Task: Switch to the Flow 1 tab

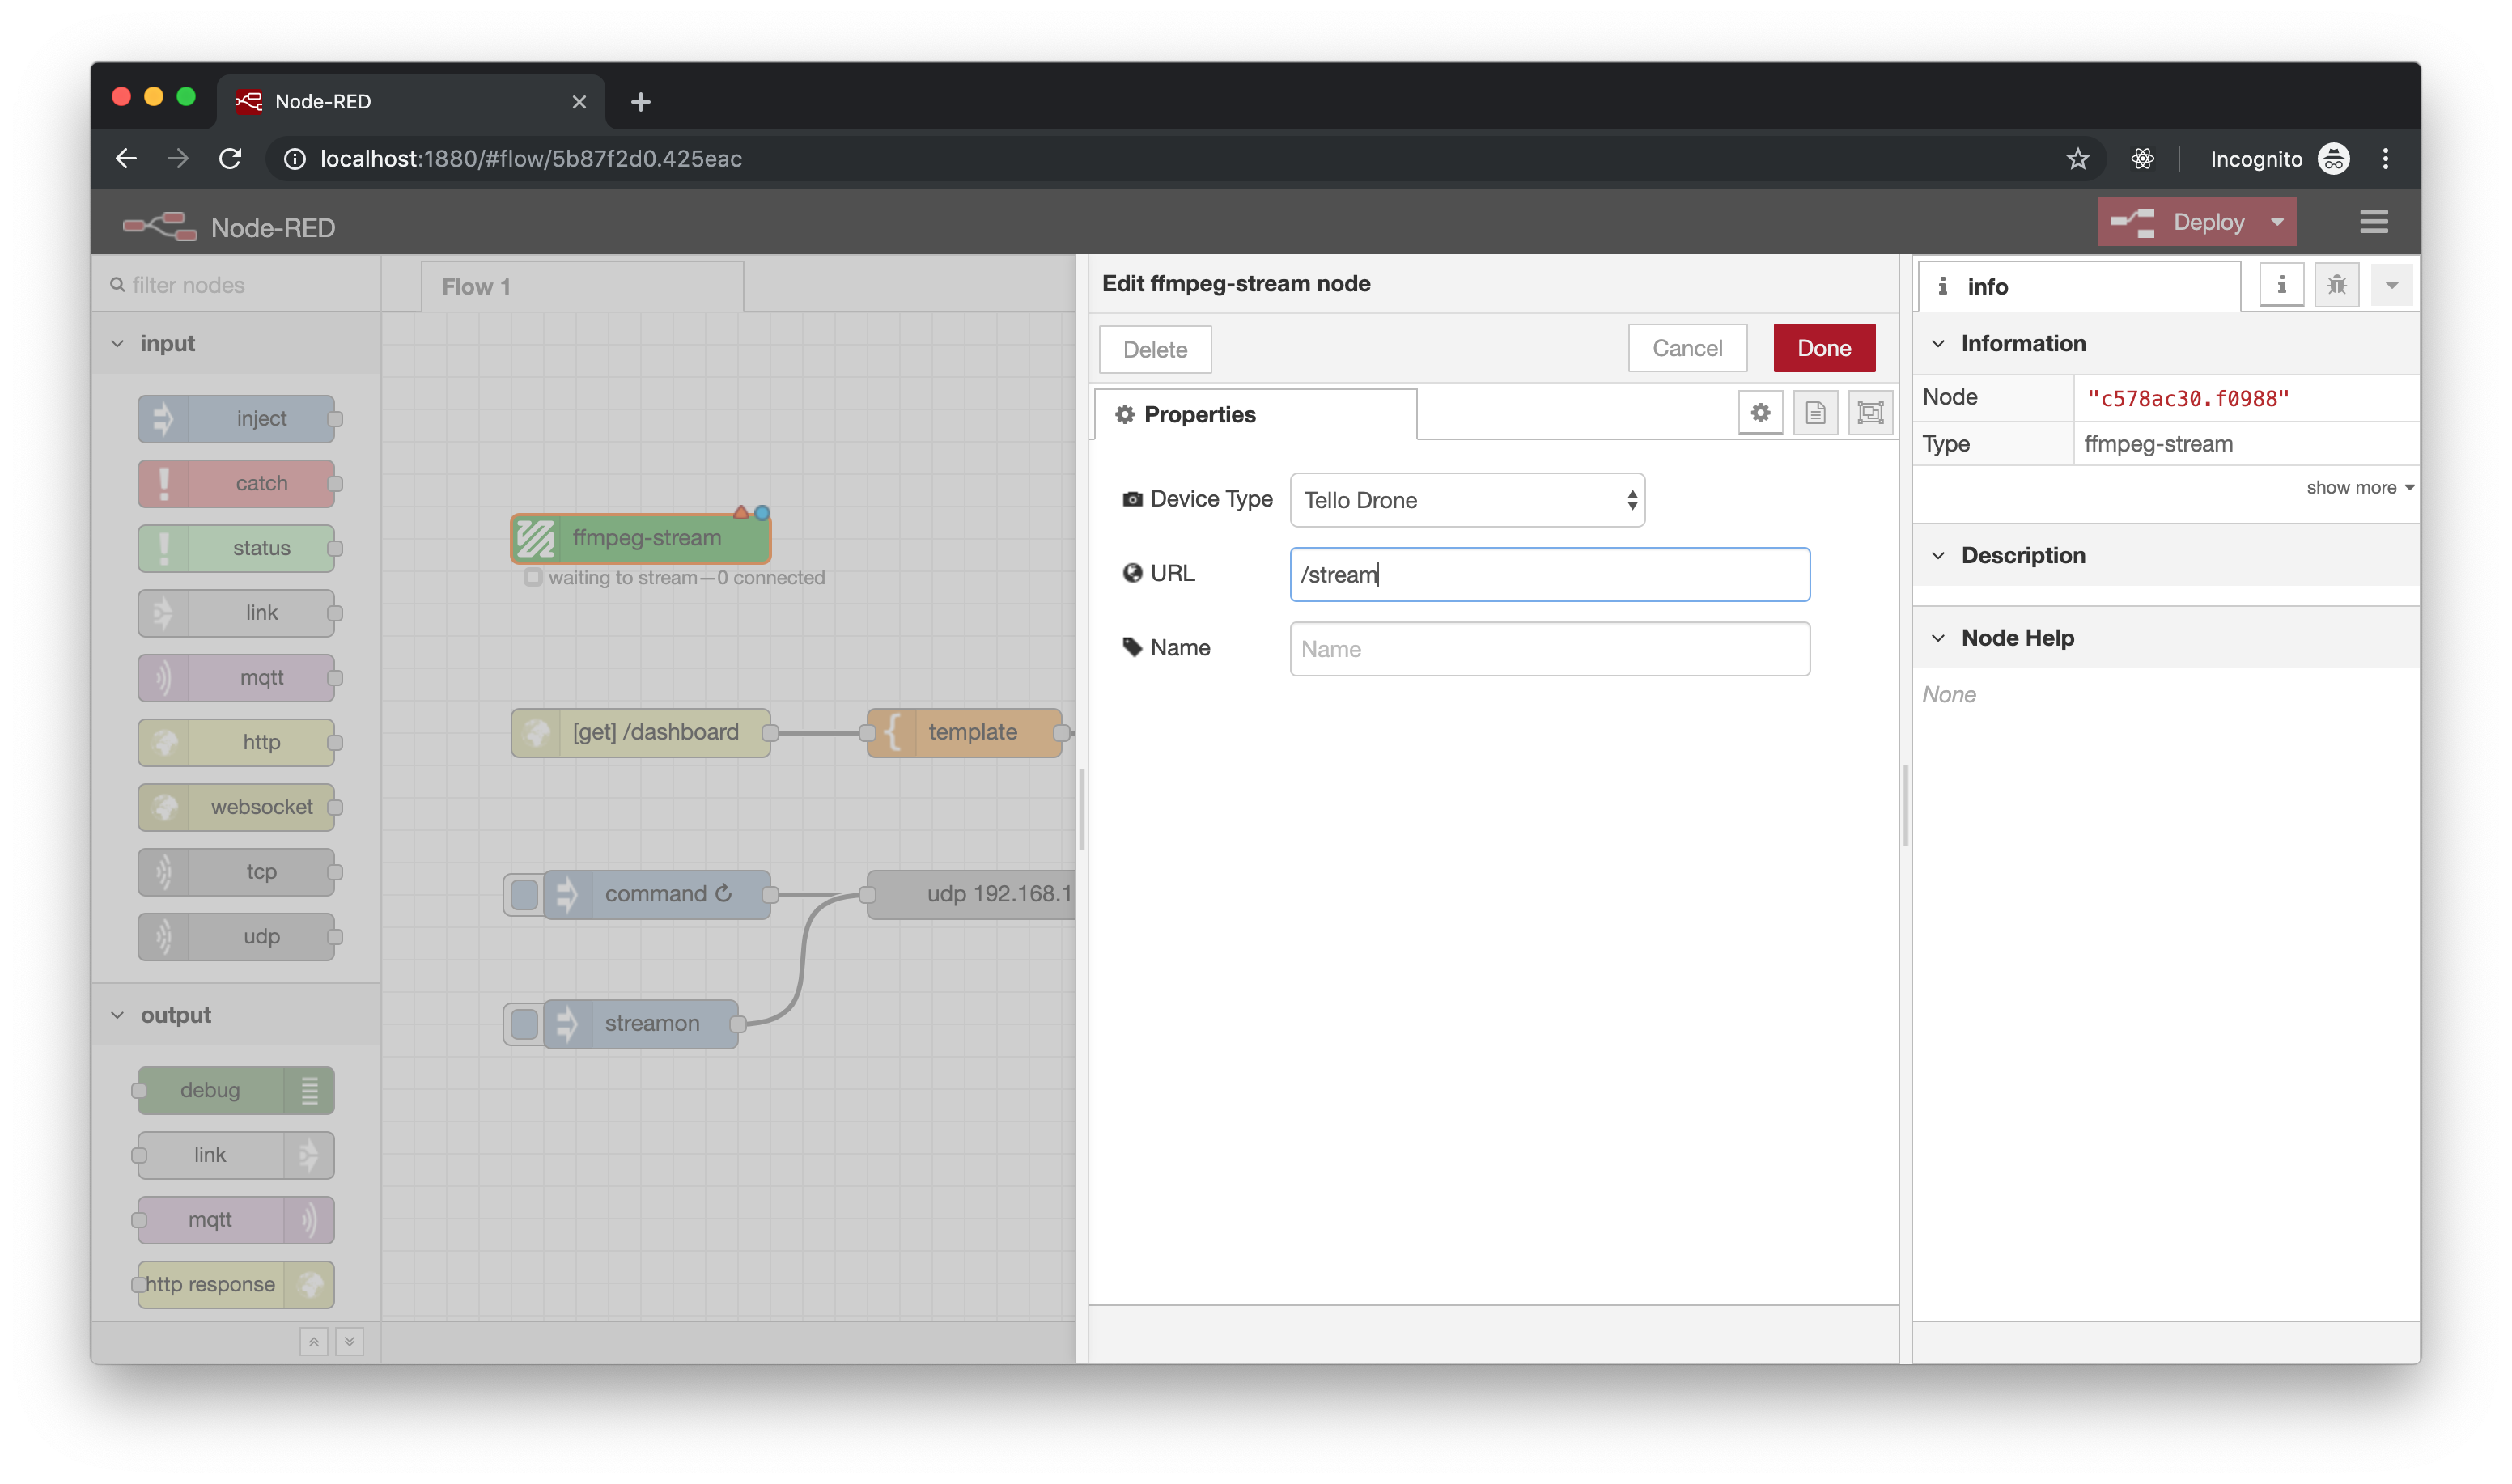Action: coord(476,287)
